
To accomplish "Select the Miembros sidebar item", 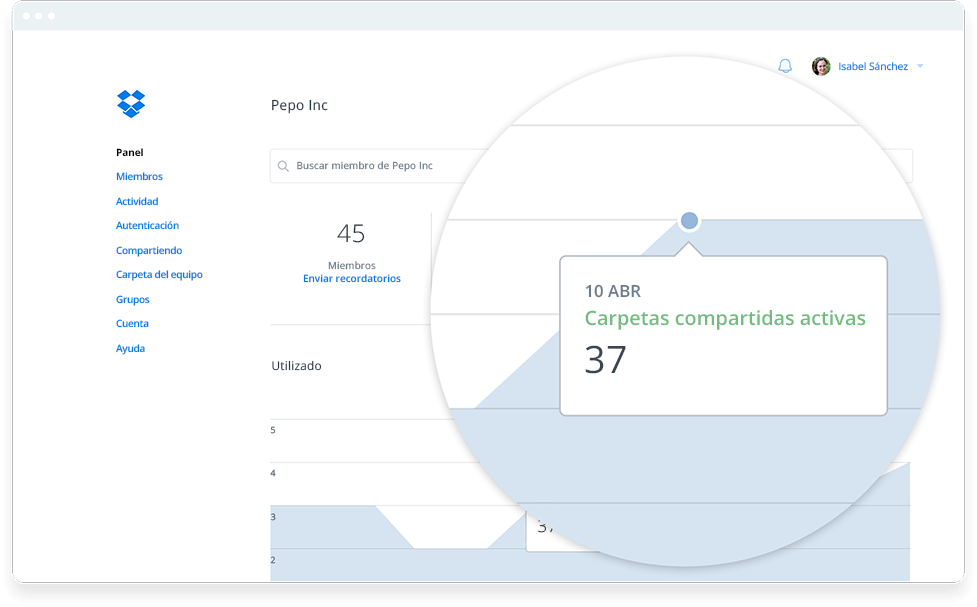I will [139, 176].
